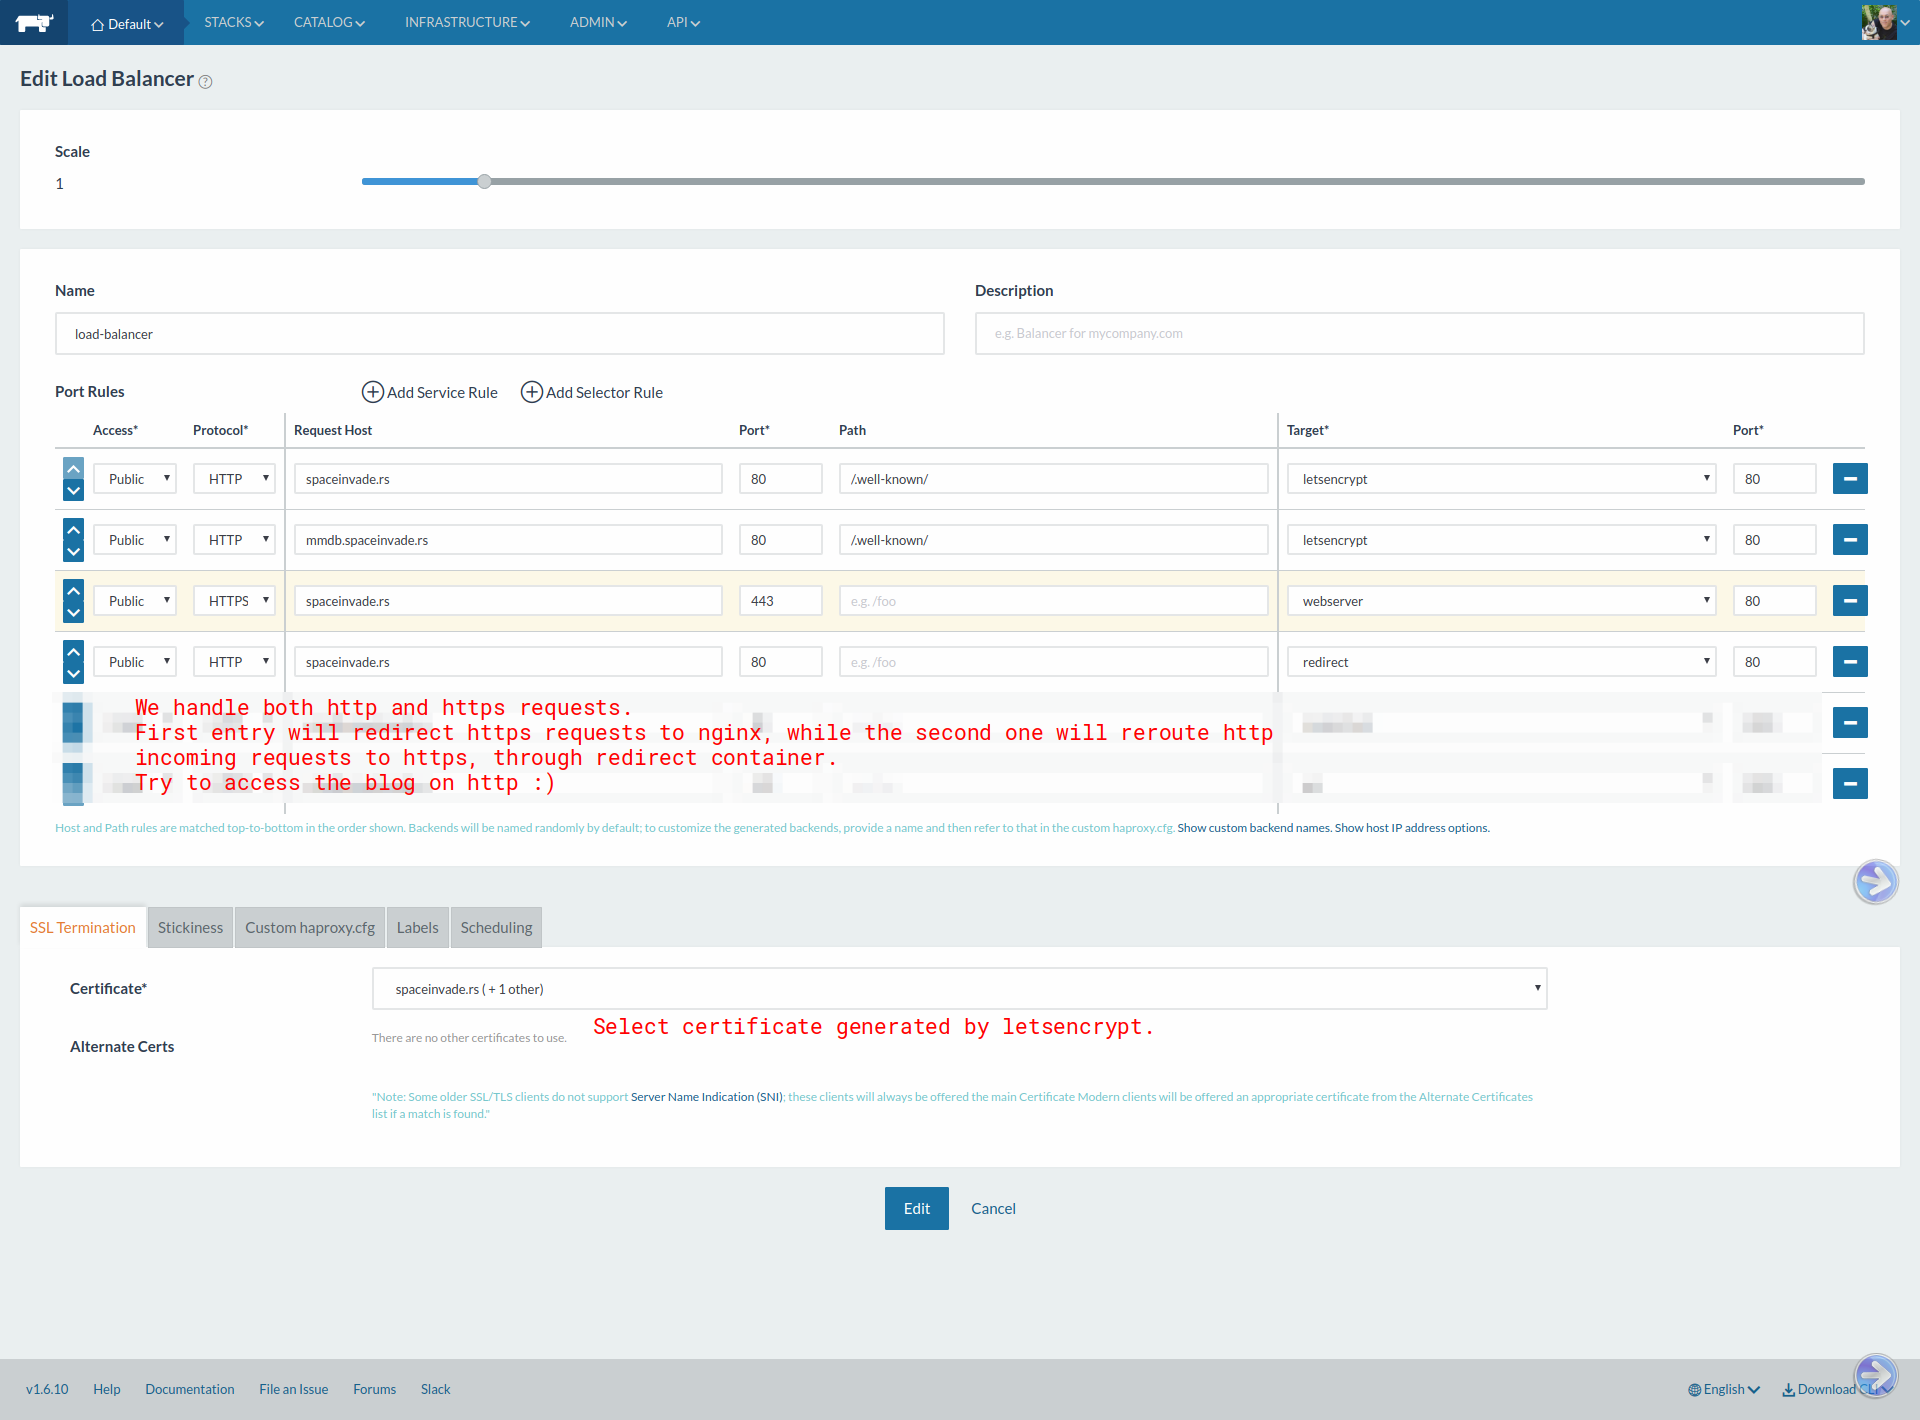Screen dimensions: 1920x1420
Task: Click Help footer link
Action: click(x=107, y=1389)
